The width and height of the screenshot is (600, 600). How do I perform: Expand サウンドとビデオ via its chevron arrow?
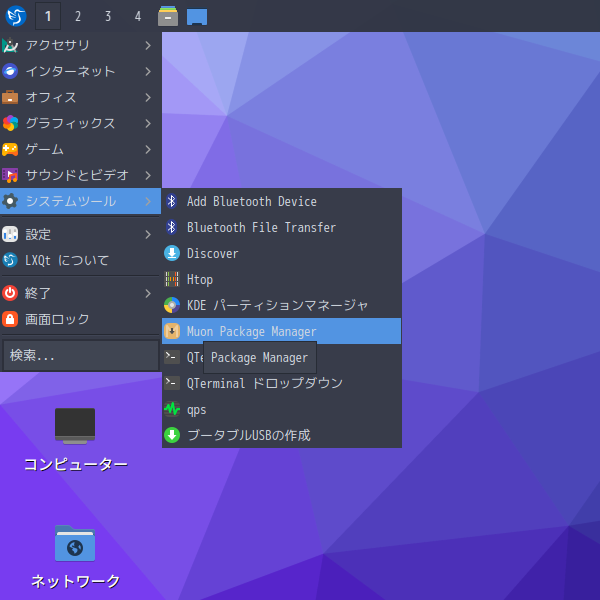click(148, 176)
